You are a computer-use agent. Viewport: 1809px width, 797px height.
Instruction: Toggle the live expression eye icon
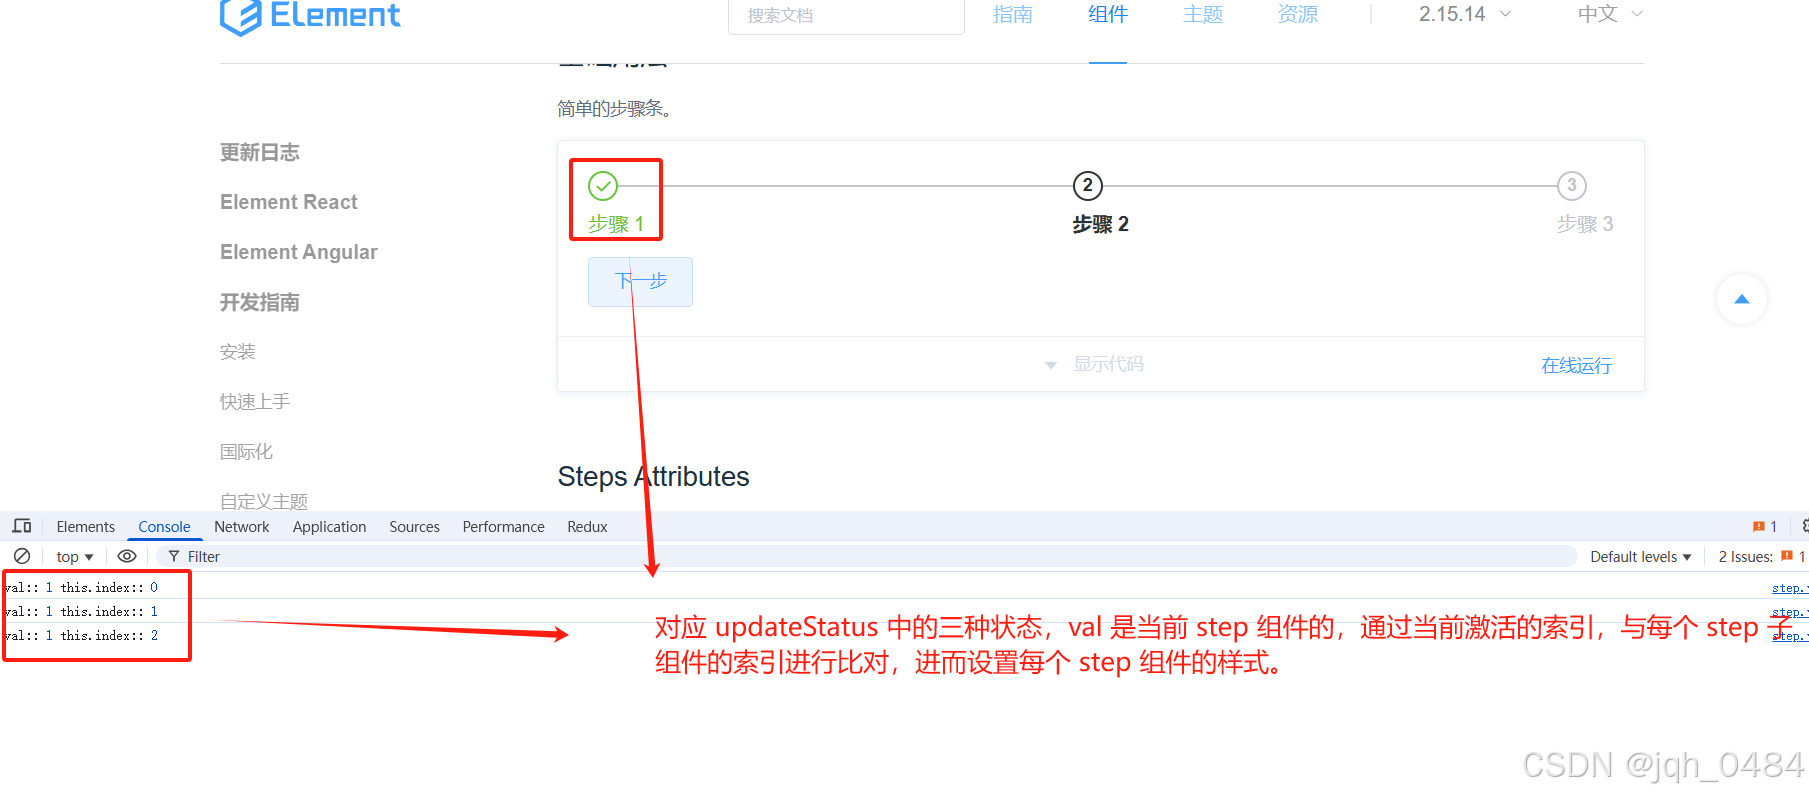coord(127,556)
